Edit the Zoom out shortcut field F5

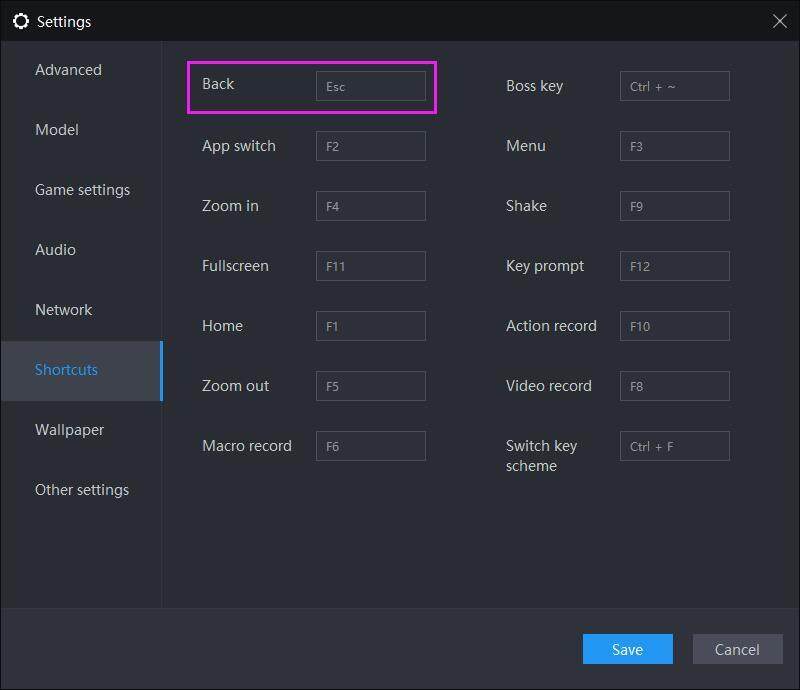point(371,386)
